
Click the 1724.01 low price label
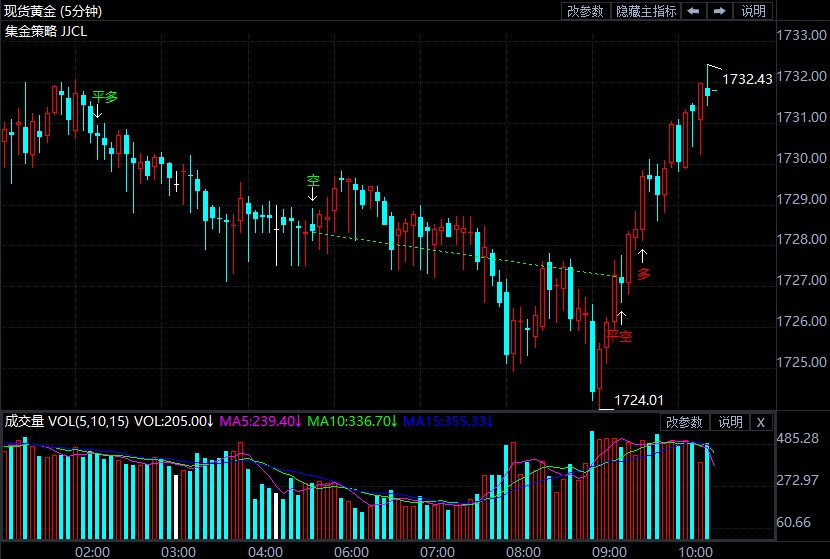coord(638,400)
